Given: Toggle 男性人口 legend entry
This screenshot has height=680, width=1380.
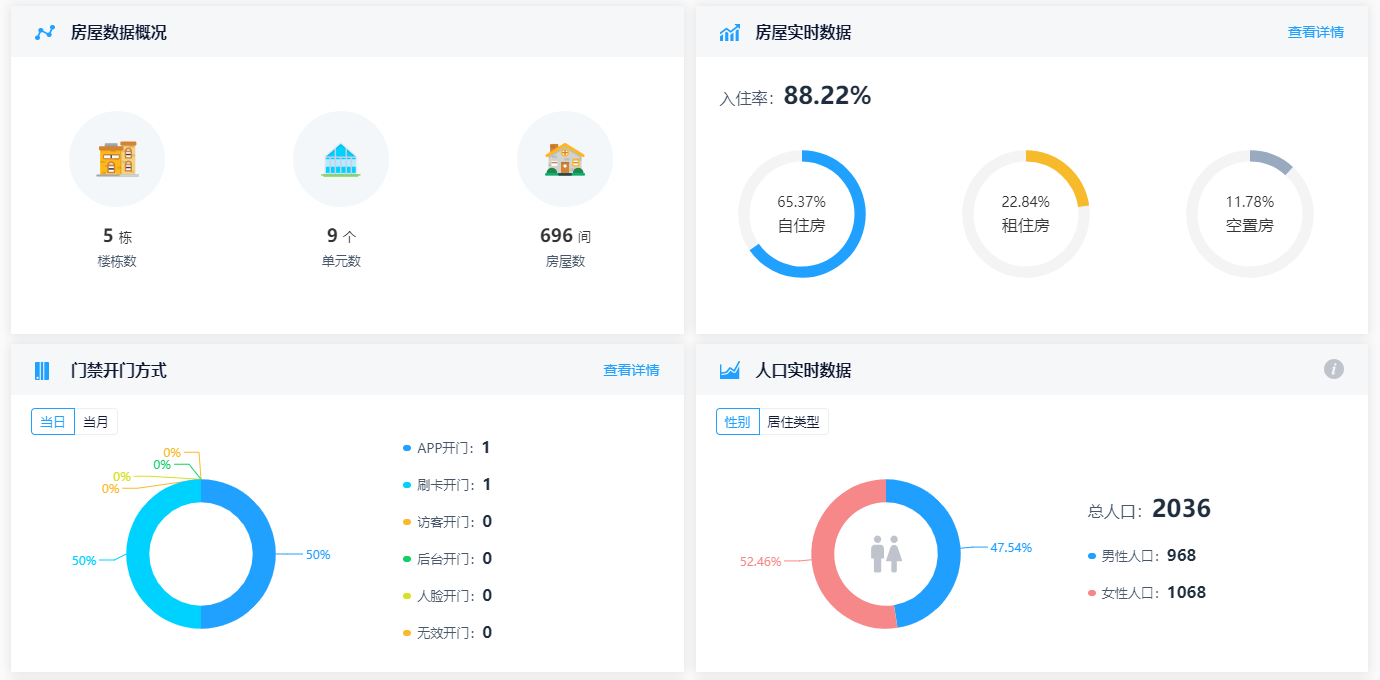Looking at the screenshot, I should [x=1142, y=556].
